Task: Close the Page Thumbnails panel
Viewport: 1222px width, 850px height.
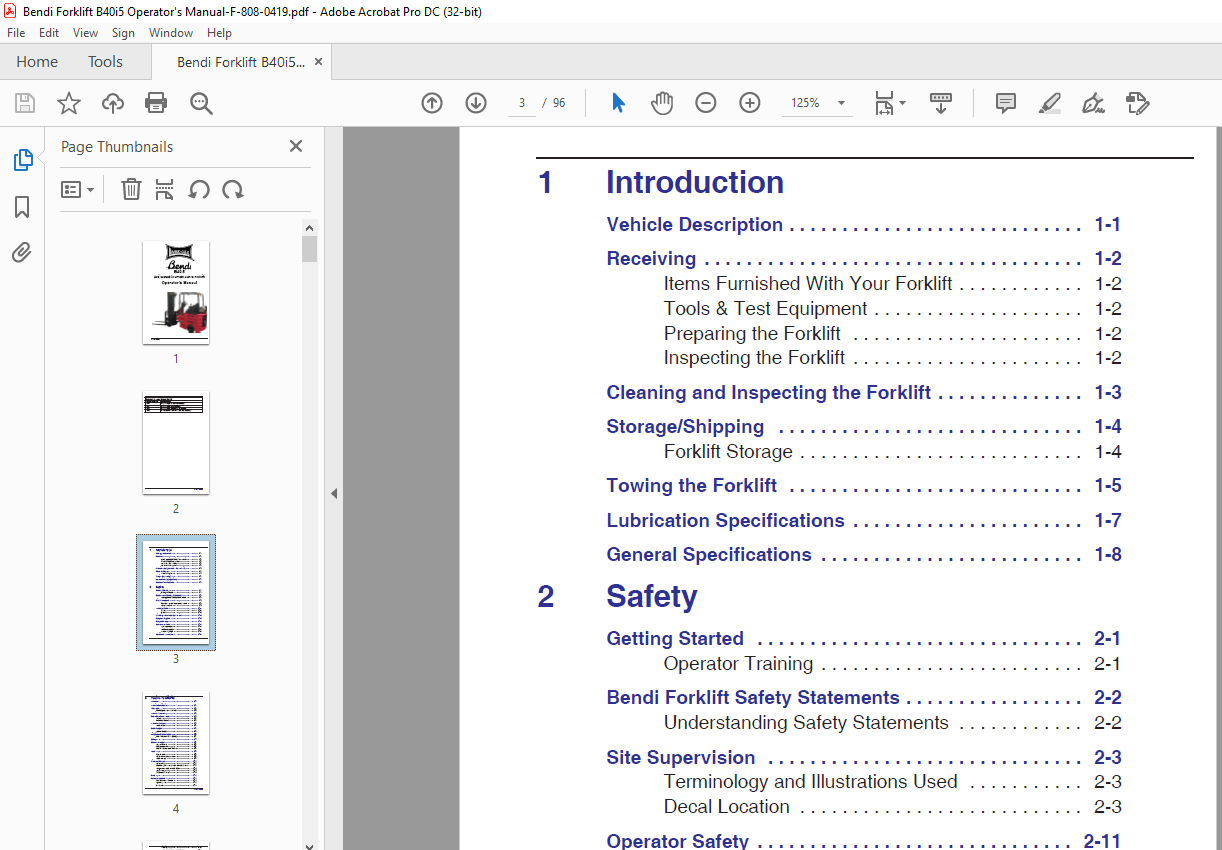Action: coord(296,146)
